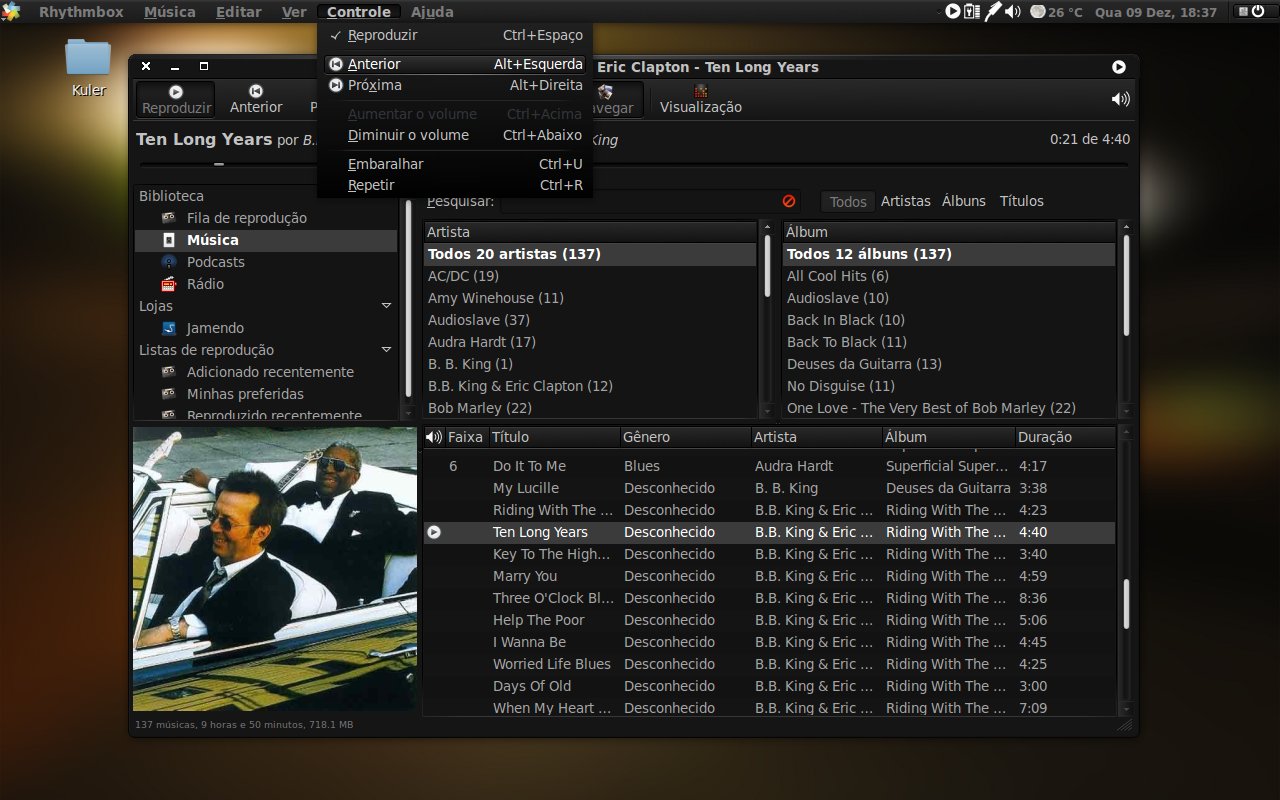Click the Anterior toolbar button icon

pyautogui.click(x=256, y=91)
